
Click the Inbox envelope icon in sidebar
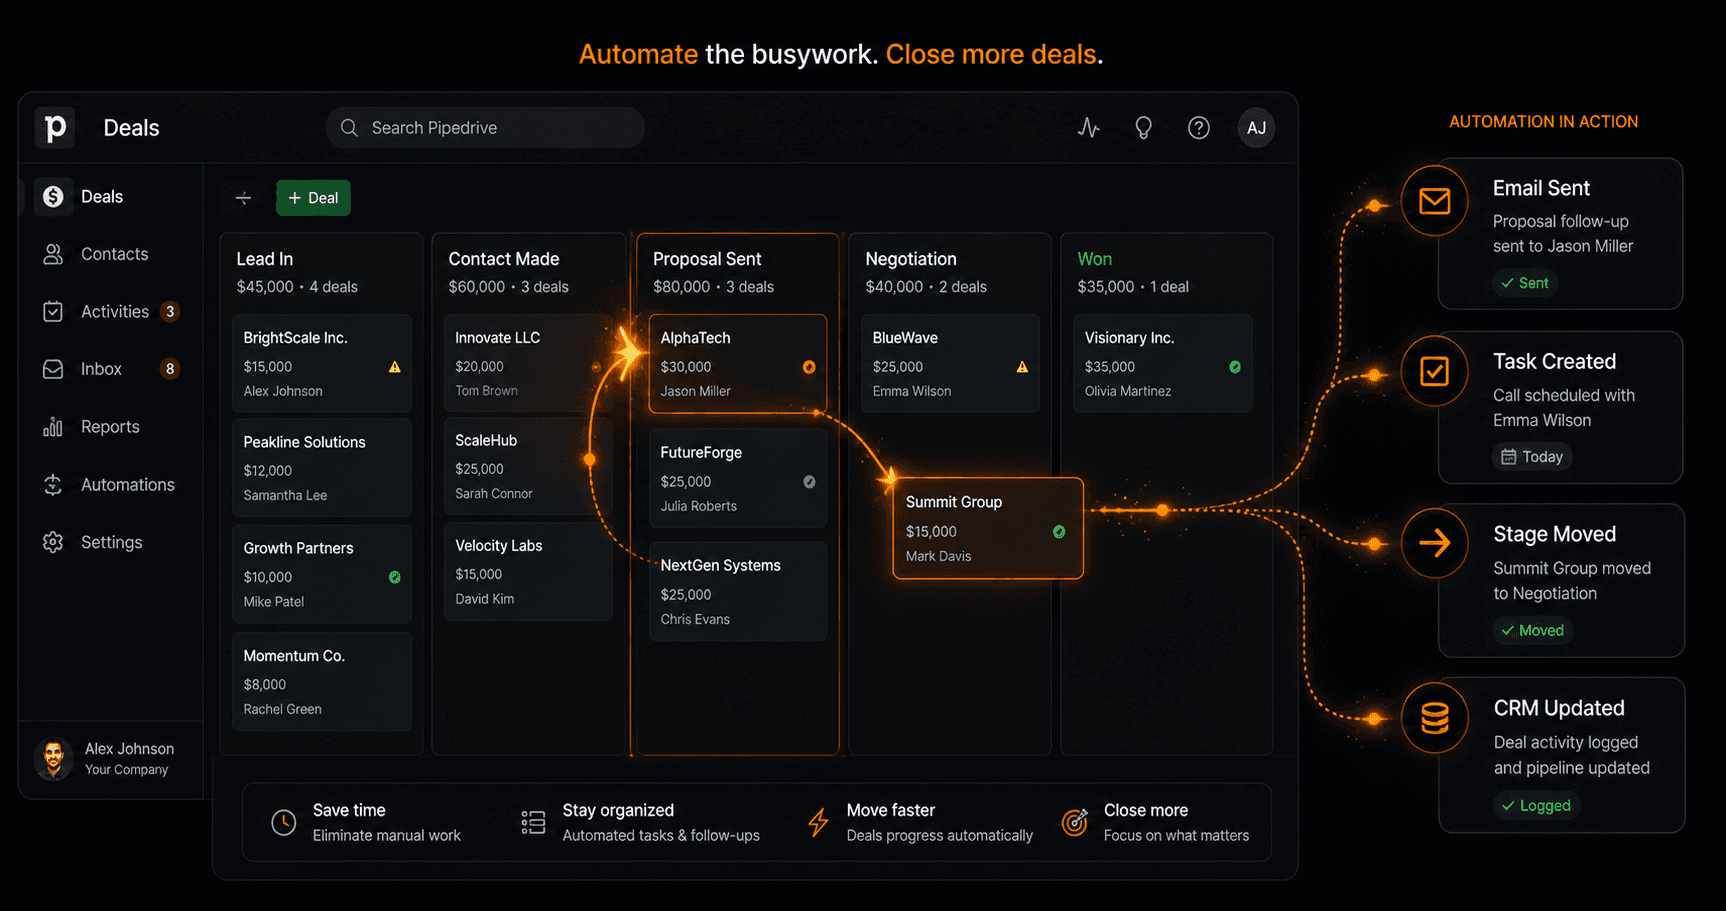[x=53, y=369]
